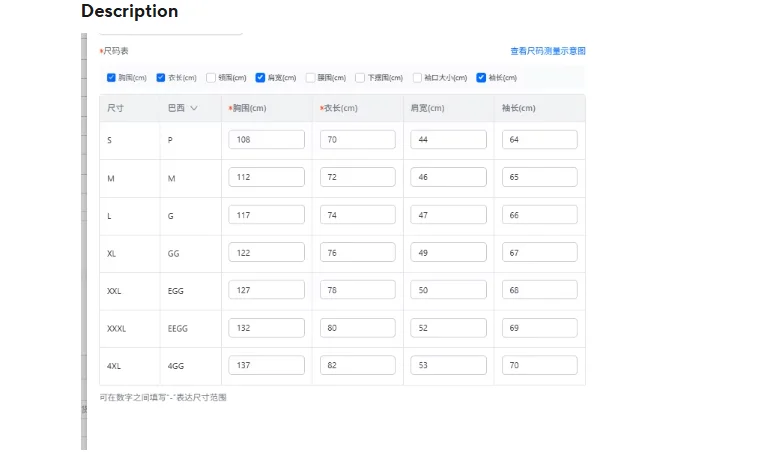Enable the 下摆围(cm) checkbox
The width and height of the screenshot is (759, 453).
(360, 77)
